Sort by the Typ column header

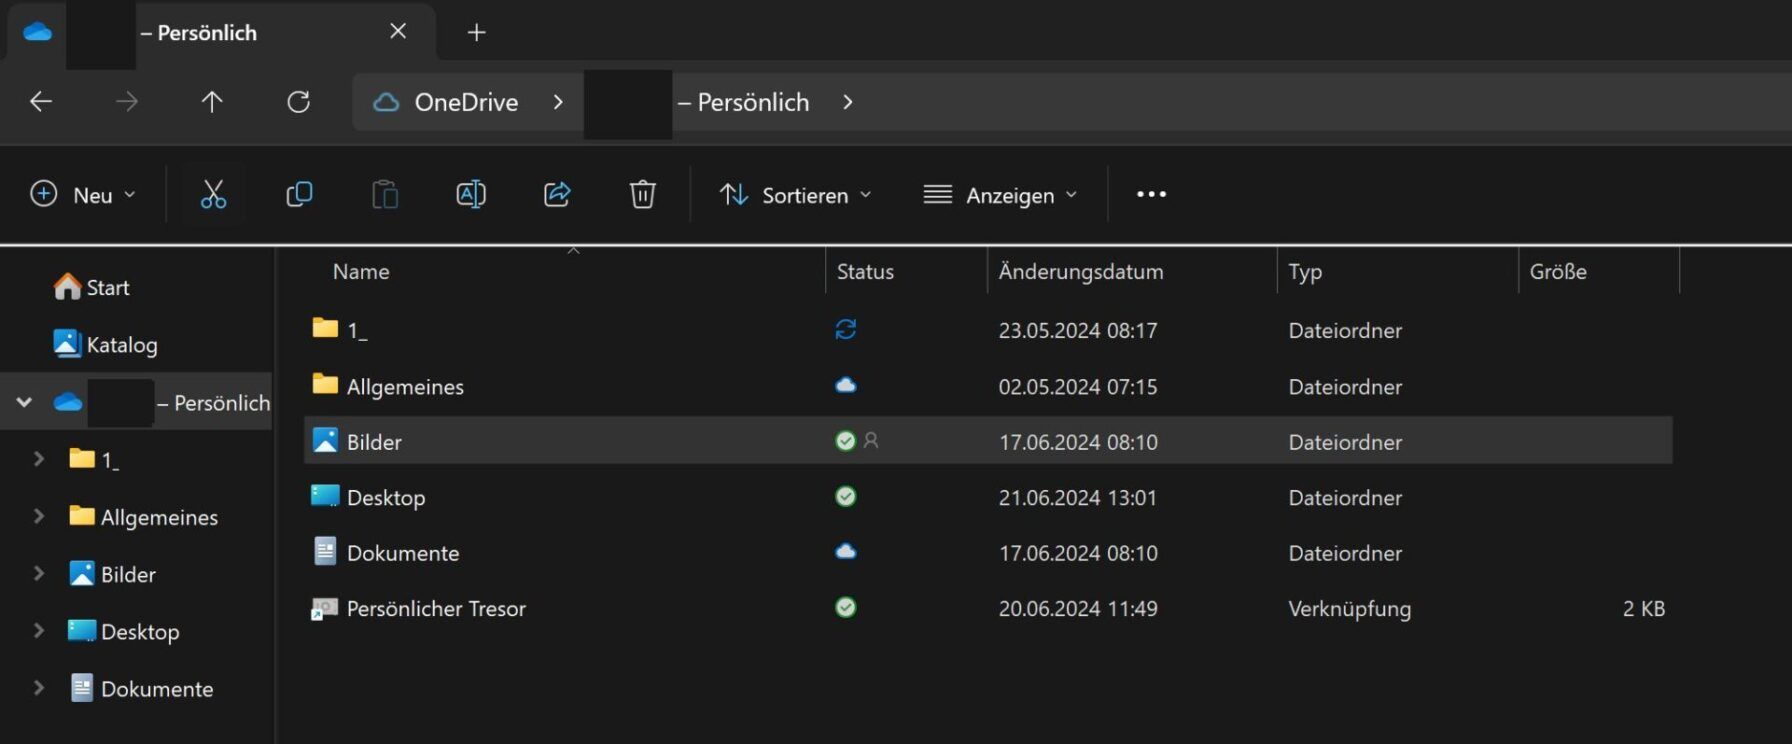1305,272
